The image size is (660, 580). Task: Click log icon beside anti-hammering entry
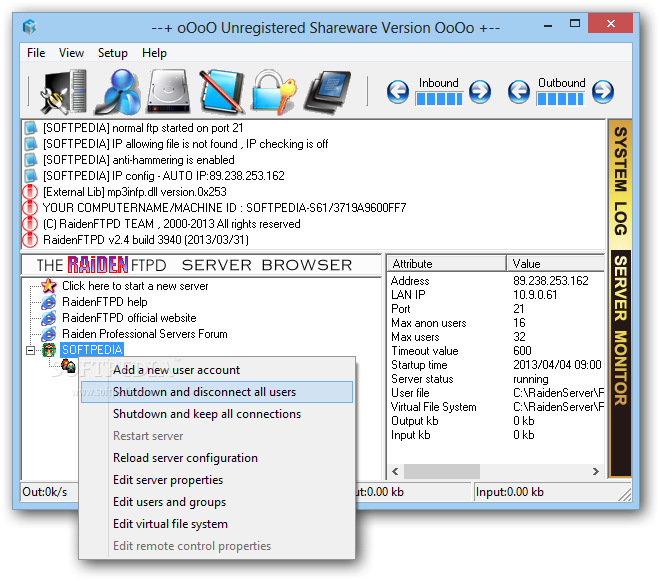[x=30, y=160]
